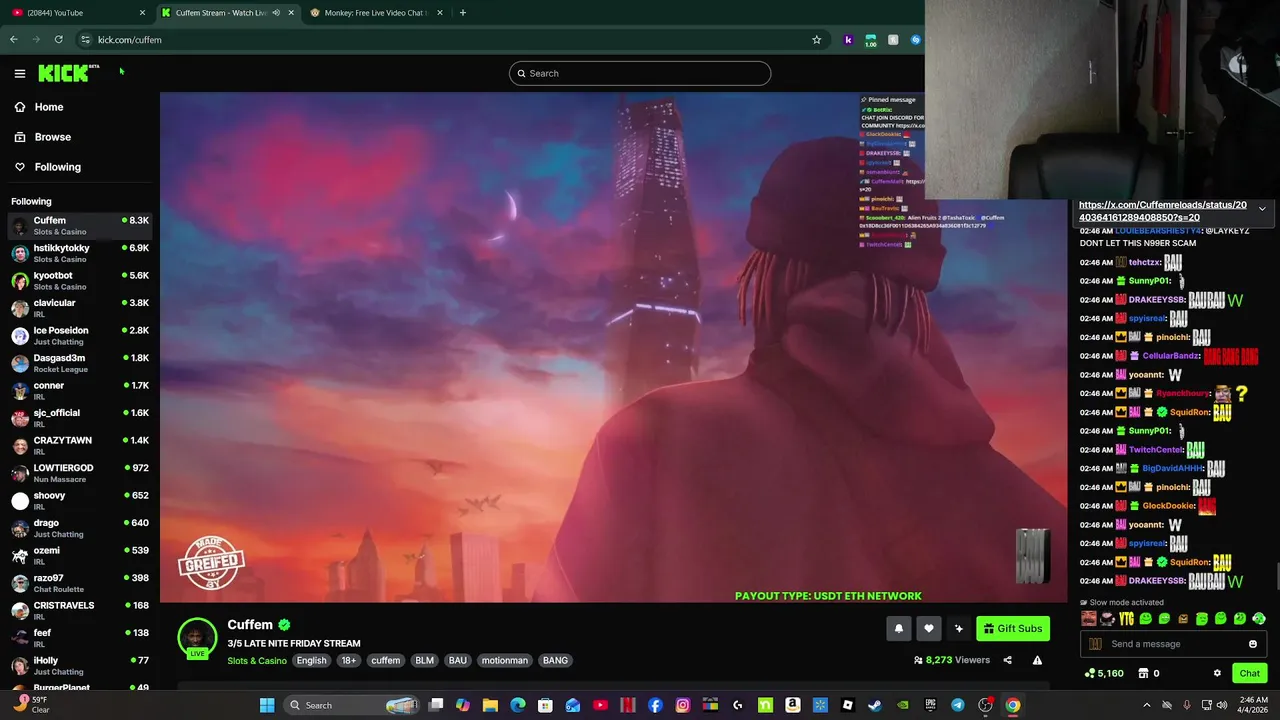Open Steam from the taskbar

coord(875,705)
